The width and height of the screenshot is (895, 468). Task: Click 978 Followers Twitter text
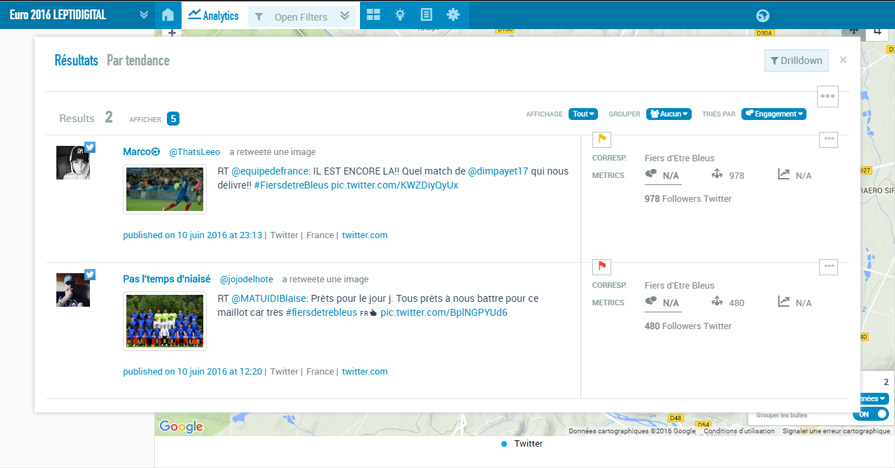(x=688, y=199)
